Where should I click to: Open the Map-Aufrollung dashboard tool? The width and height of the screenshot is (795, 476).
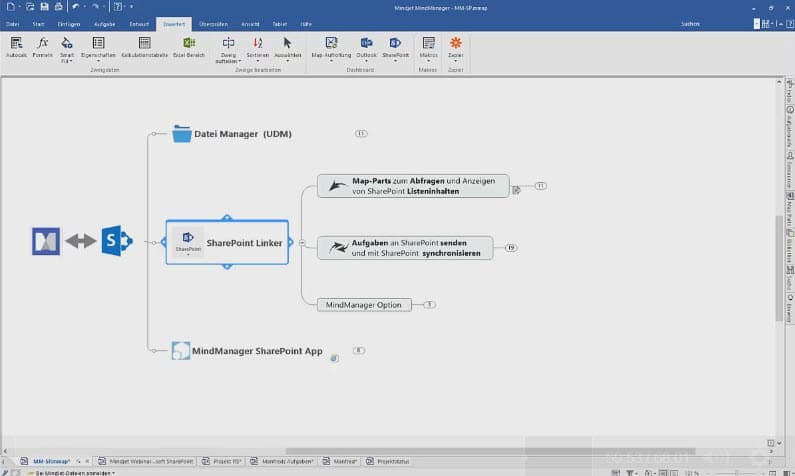coord(331,49)
